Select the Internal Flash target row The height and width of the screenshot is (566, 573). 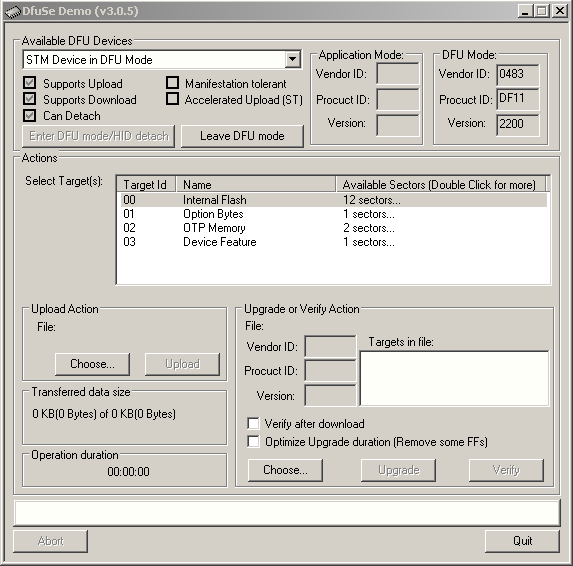[x=334, y=200]
